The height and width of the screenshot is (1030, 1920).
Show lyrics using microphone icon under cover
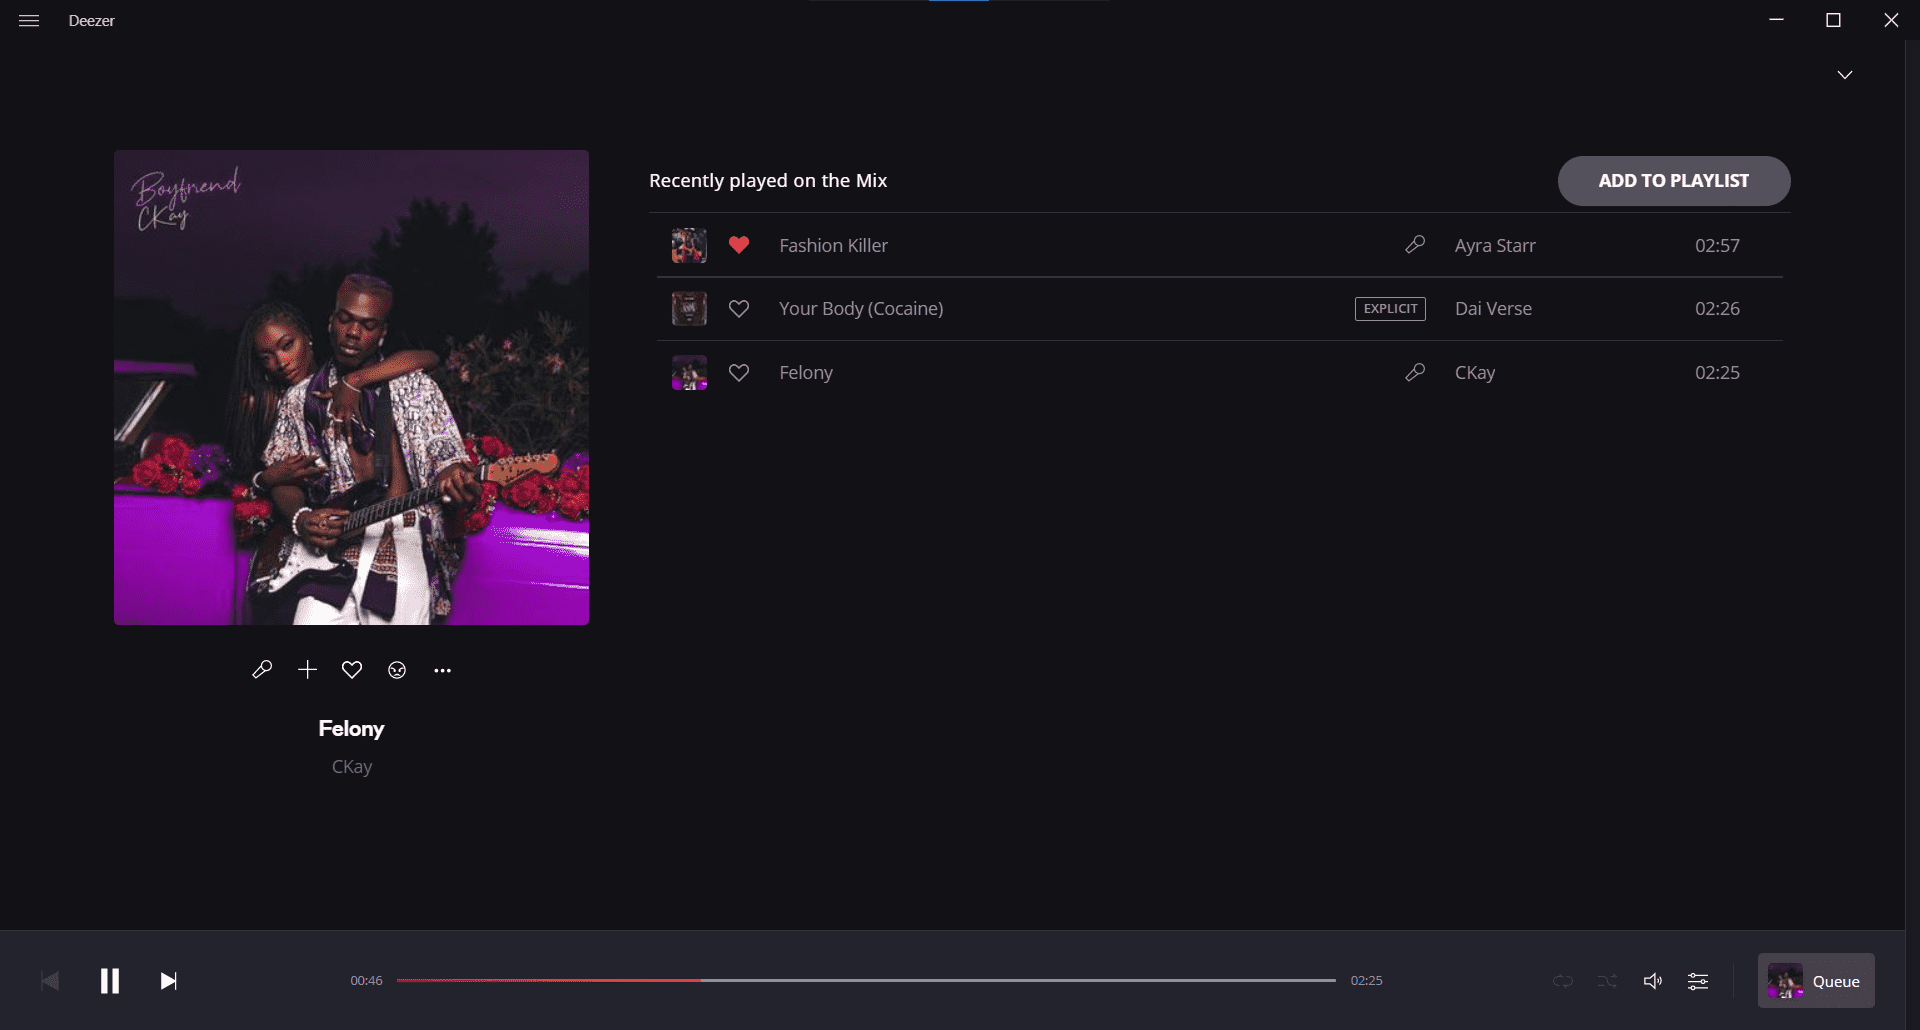(262, 670)
